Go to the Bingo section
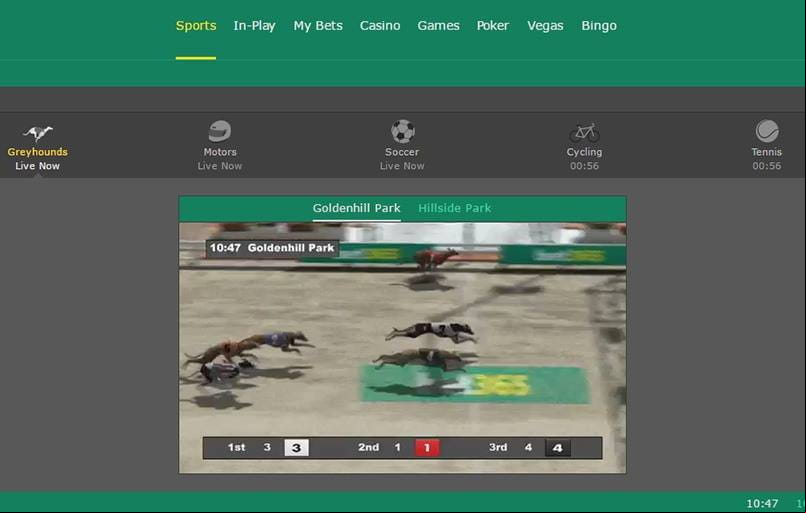 pos(599,26)
